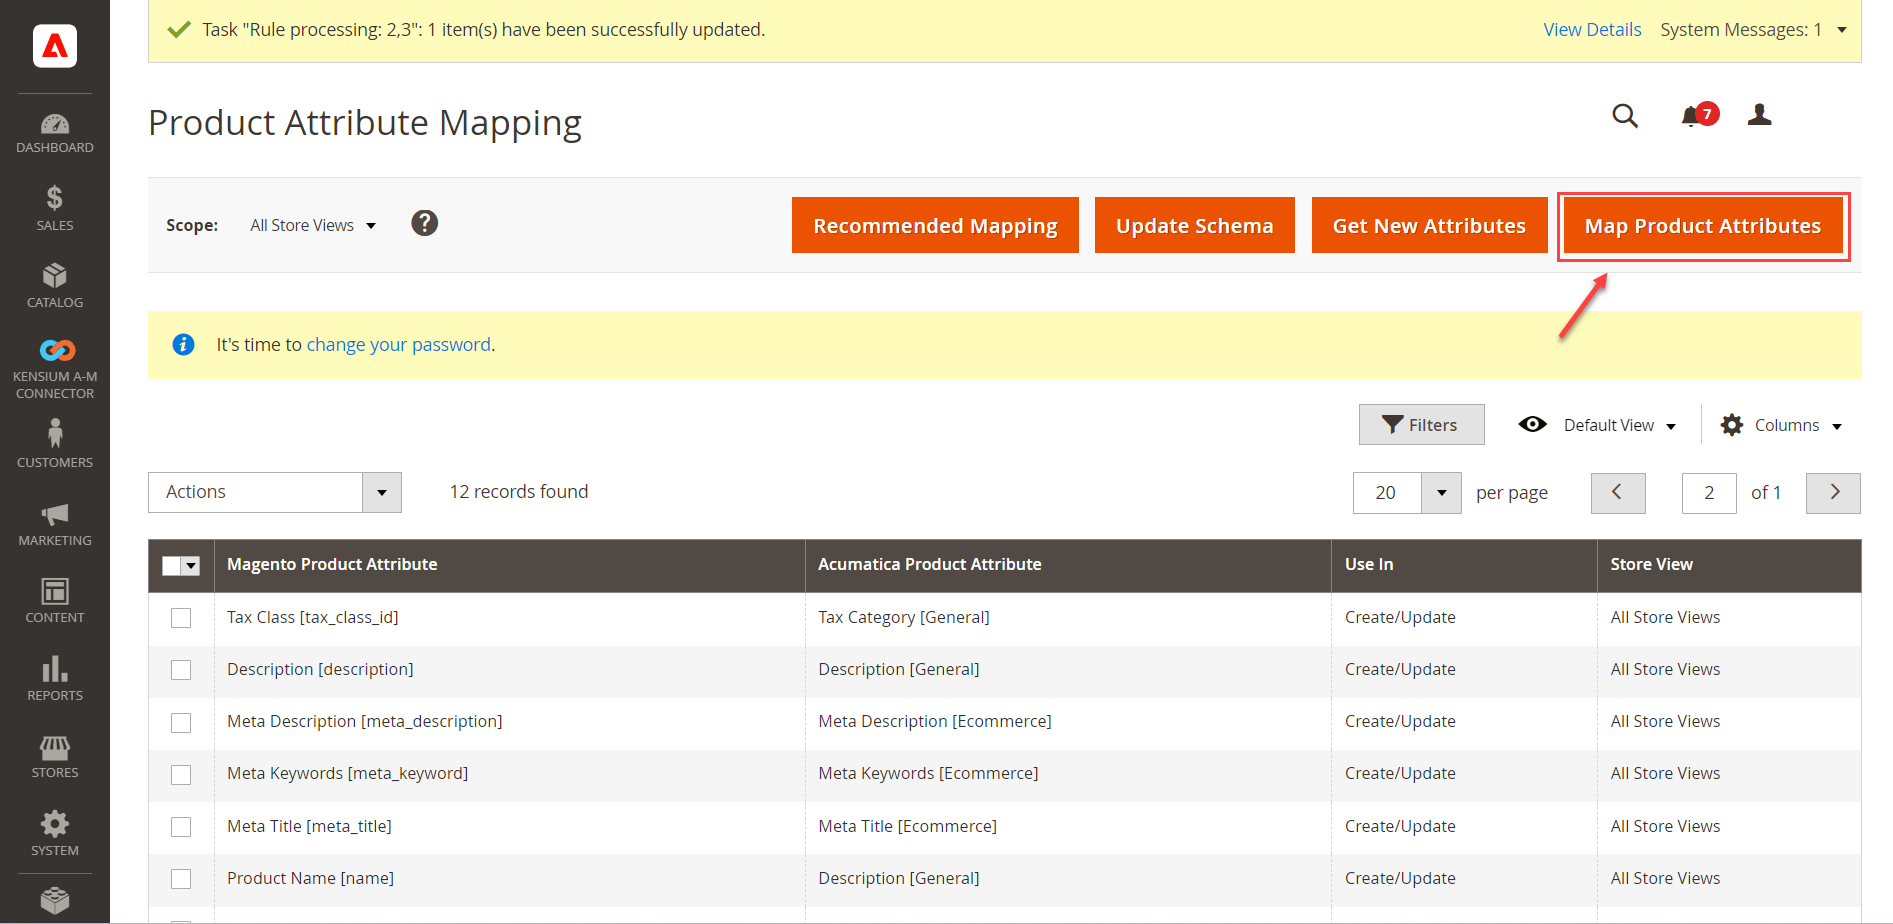Expand the Actions dropdown
This screenshot has height=924, width=1893.
381,492
